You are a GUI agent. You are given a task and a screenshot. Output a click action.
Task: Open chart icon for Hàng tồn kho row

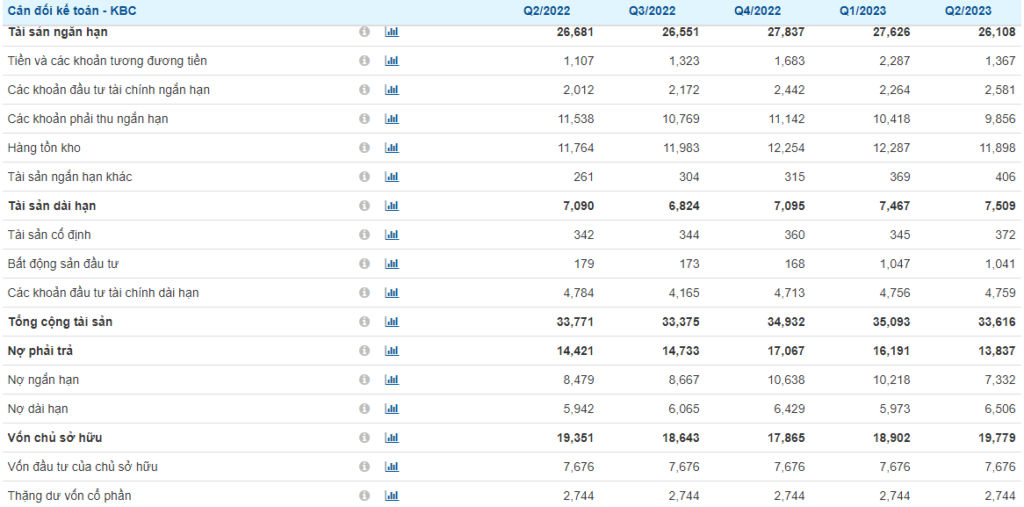pos(391,148)
